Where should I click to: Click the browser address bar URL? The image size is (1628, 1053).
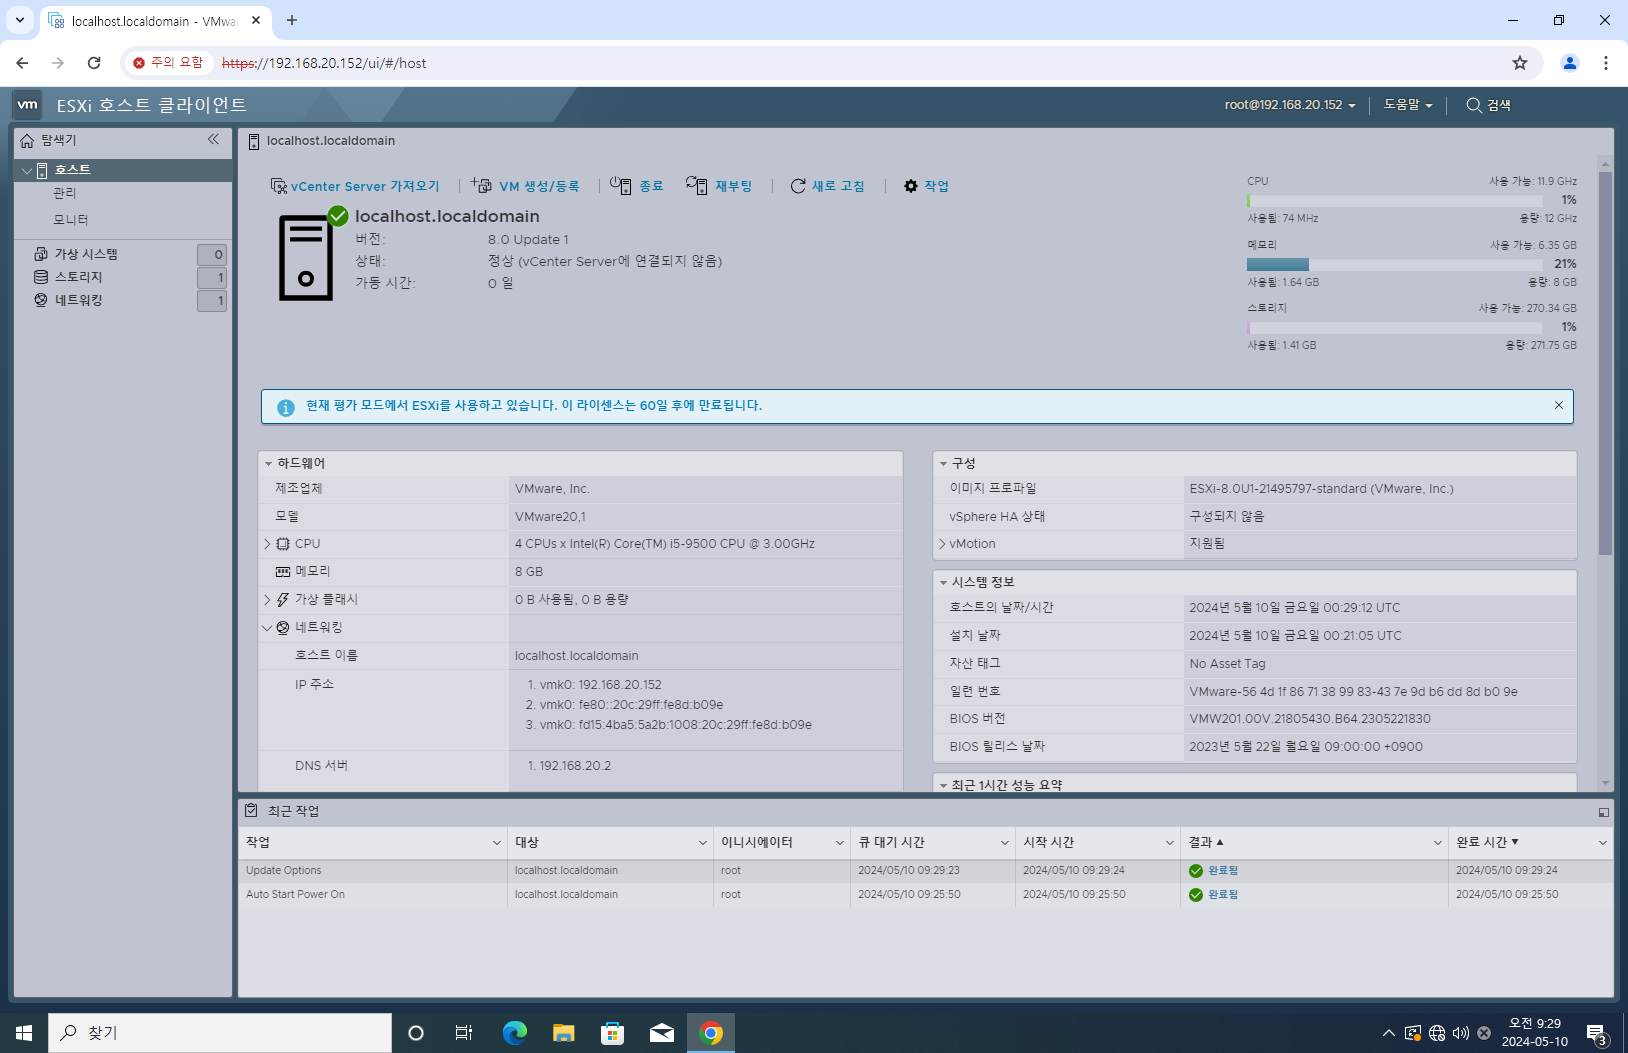click(324, 63)
